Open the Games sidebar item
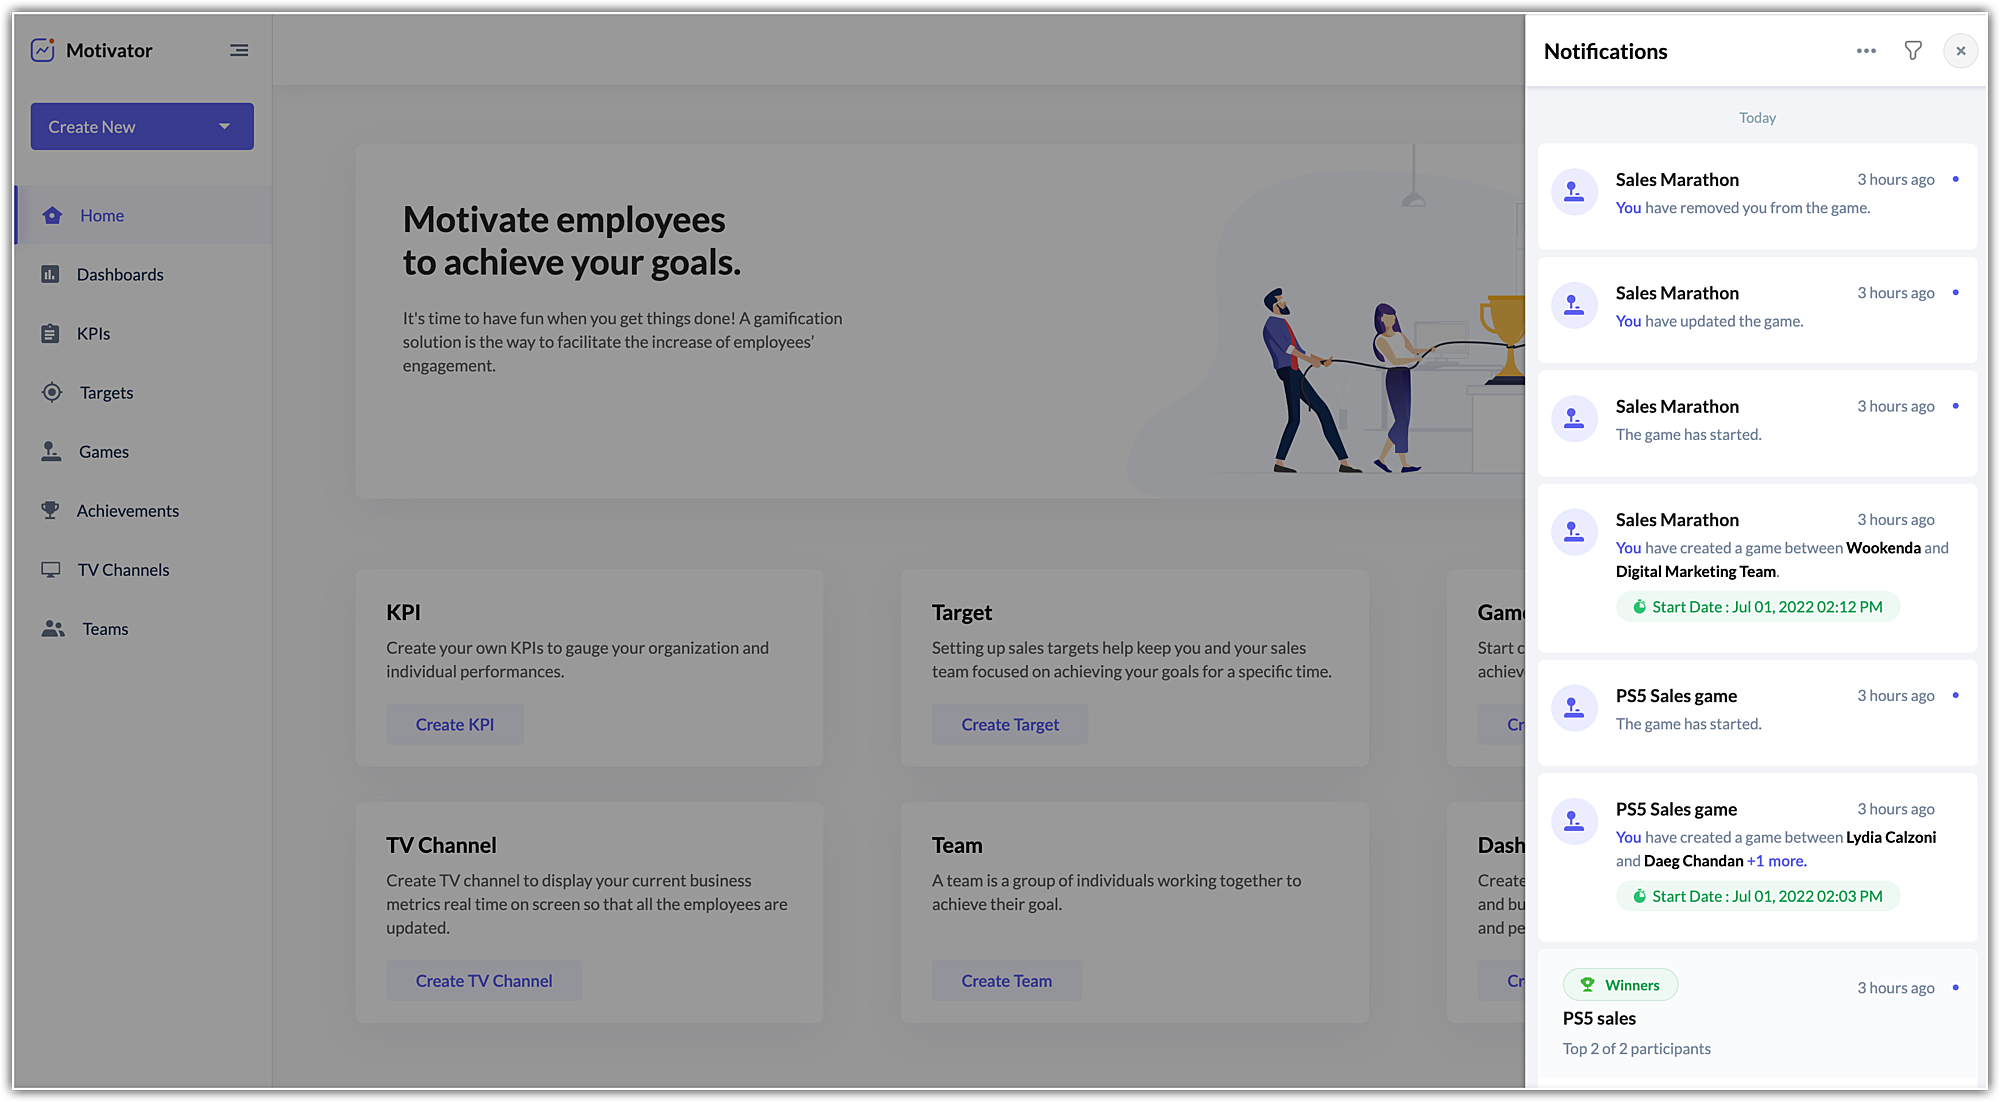Image resolution: width=2000 pixels, height=1102 pixels. click(x=103, y=452)
